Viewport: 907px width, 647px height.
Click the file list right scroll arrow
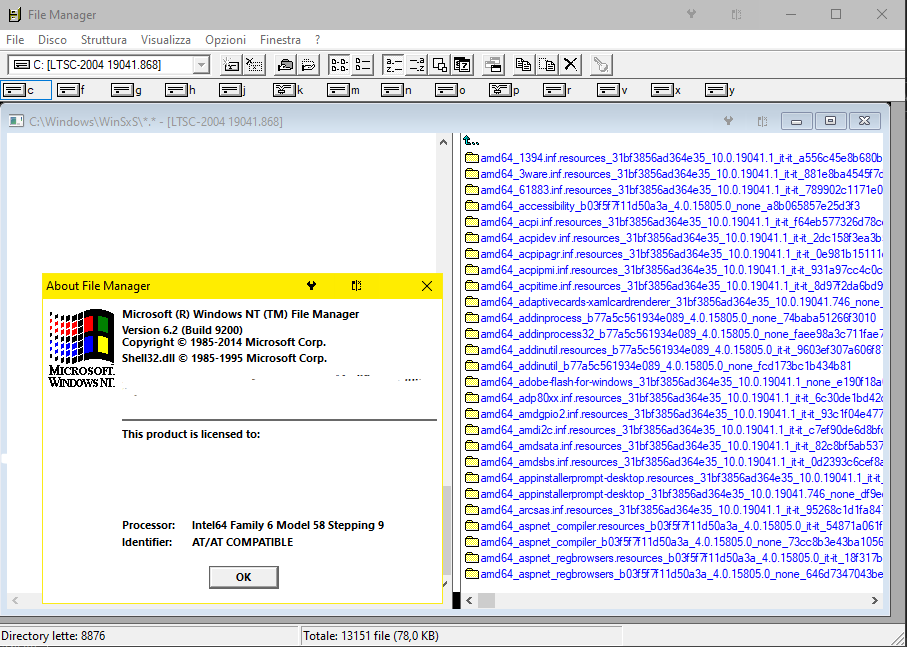tap(875, 601)
